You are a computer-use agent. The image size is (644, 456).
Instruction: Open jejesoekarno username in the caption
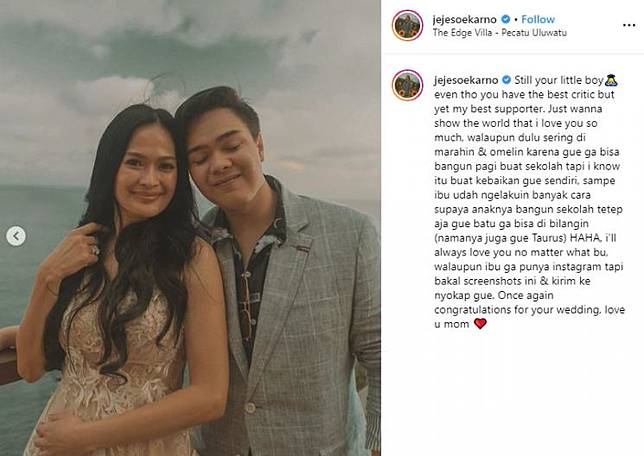click(x=466, y=80)
